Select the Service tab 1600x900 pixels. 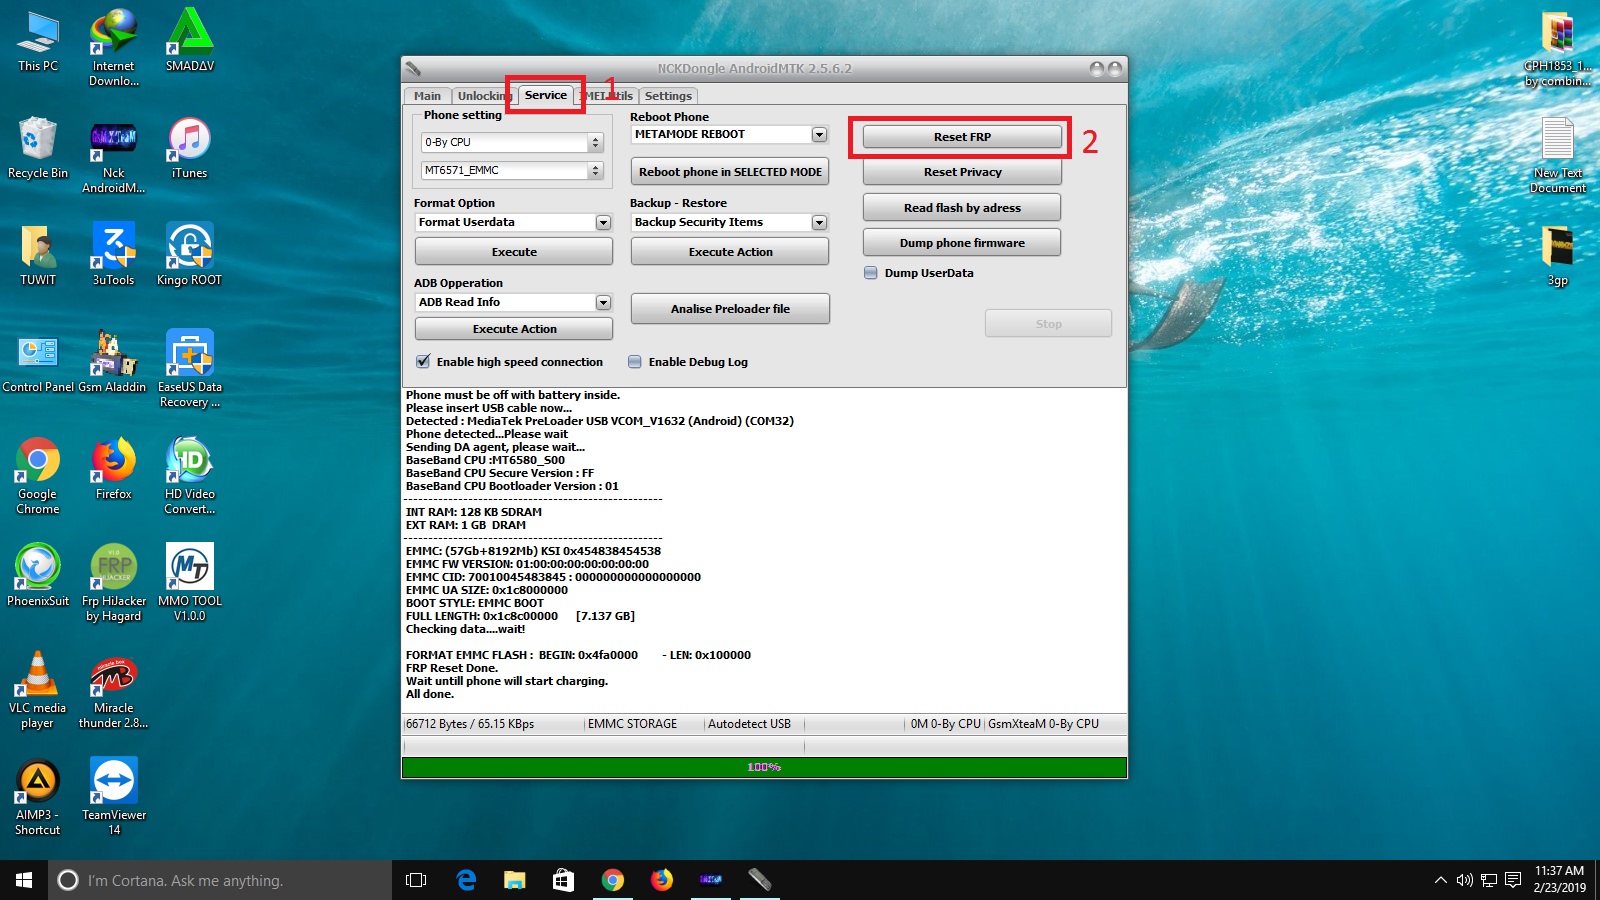tap(545, 95)
